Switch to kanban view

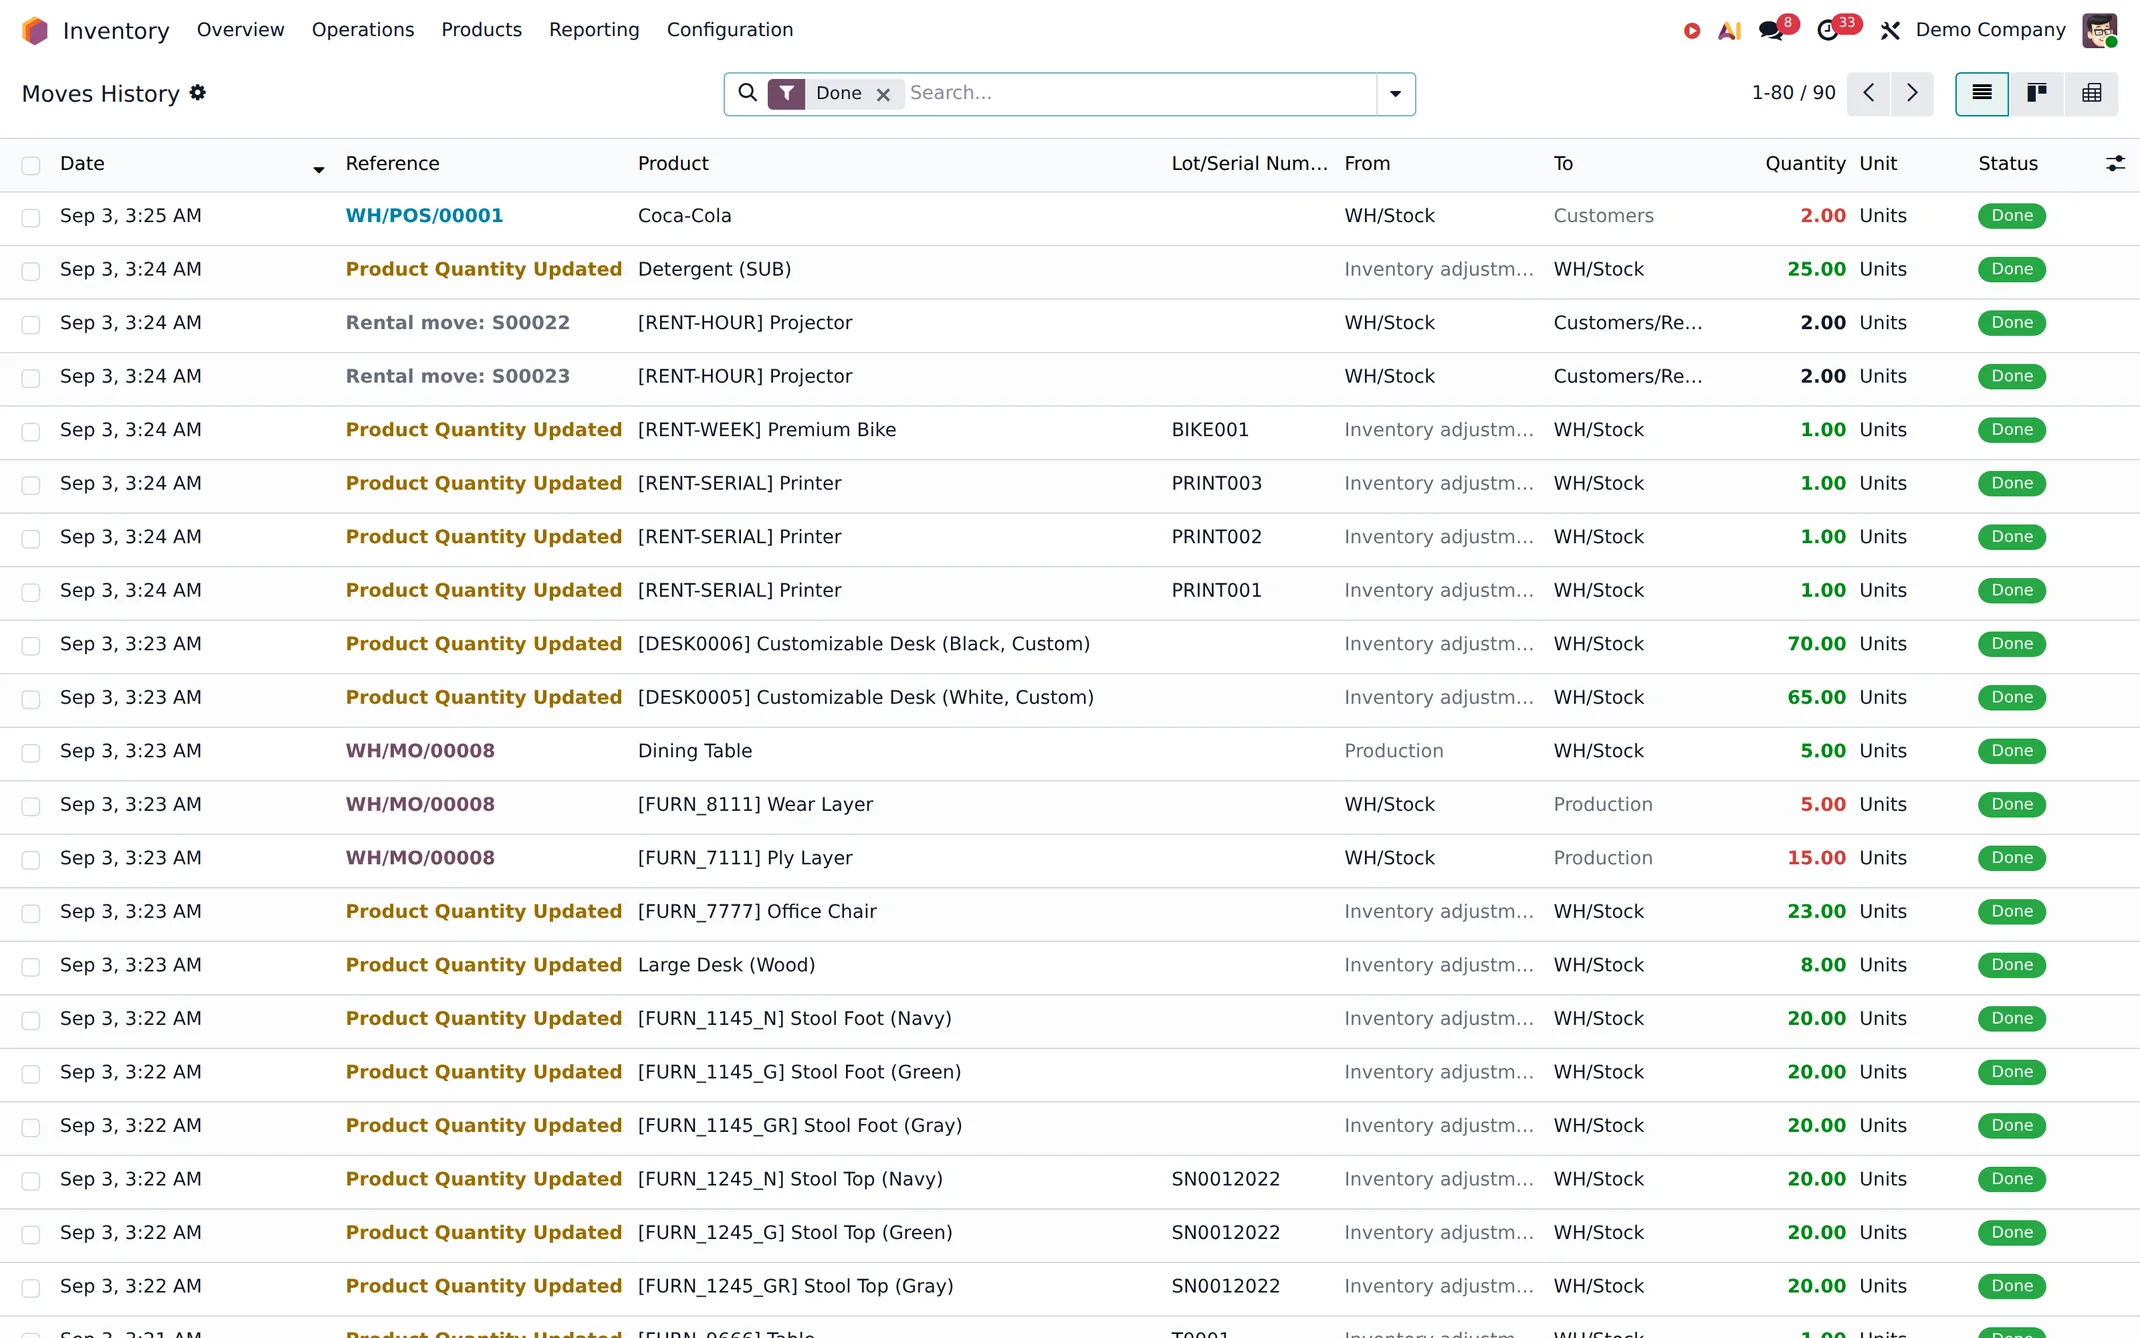2036,93
